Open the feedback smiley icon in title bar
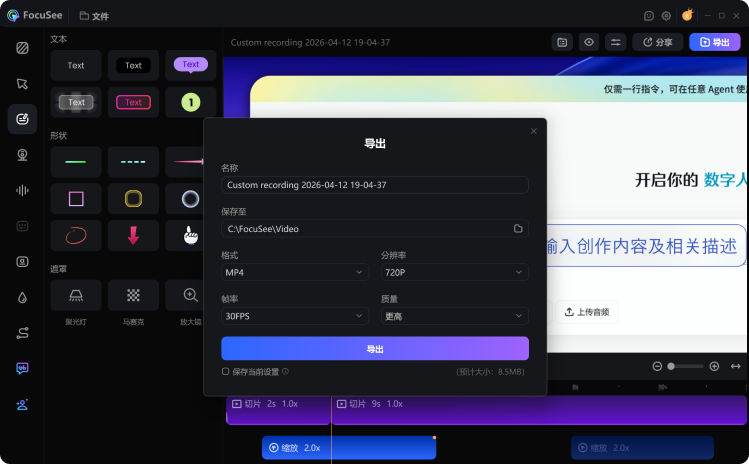 (x=649, y=16)
